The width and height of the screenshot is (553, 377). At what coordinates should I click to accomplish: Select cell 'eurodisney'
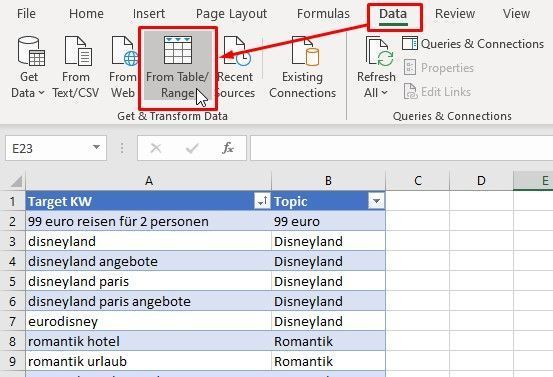(148, 321)
